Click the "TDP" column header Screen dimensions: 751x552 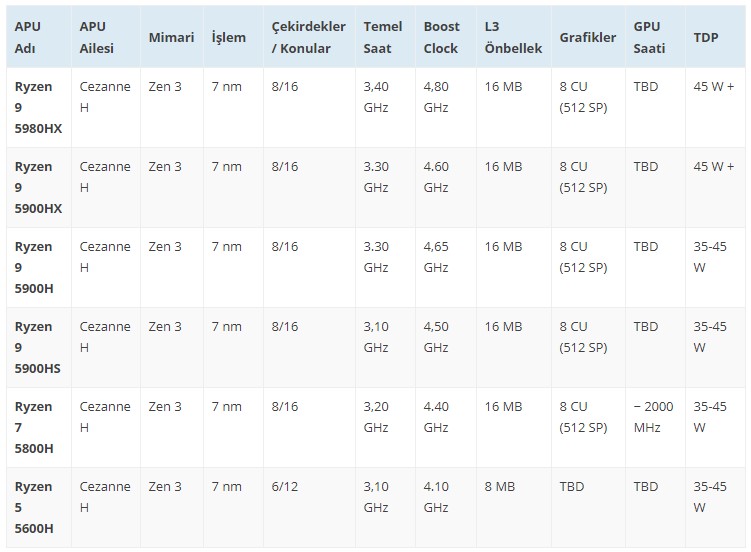point(705,37)
